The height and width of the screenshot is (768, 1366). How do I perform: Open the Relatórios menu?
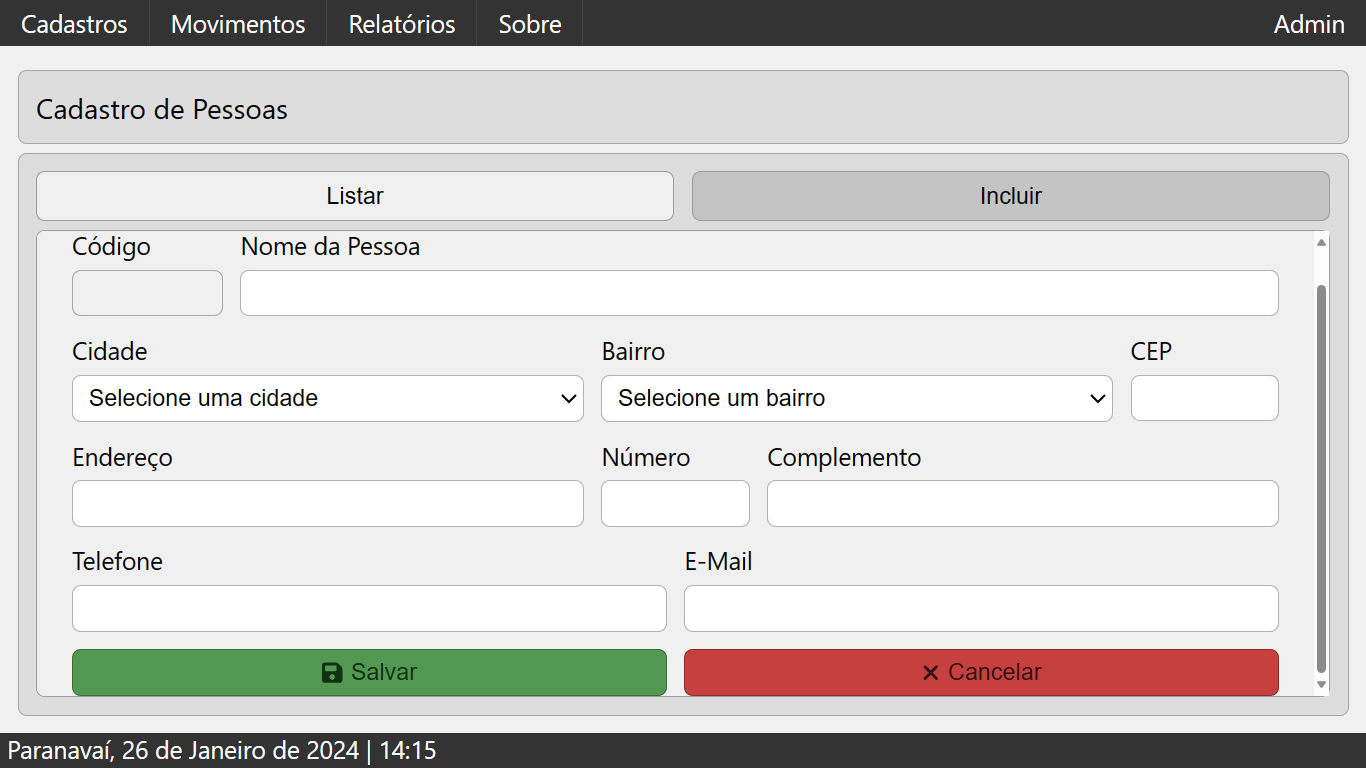pos(402,24)
